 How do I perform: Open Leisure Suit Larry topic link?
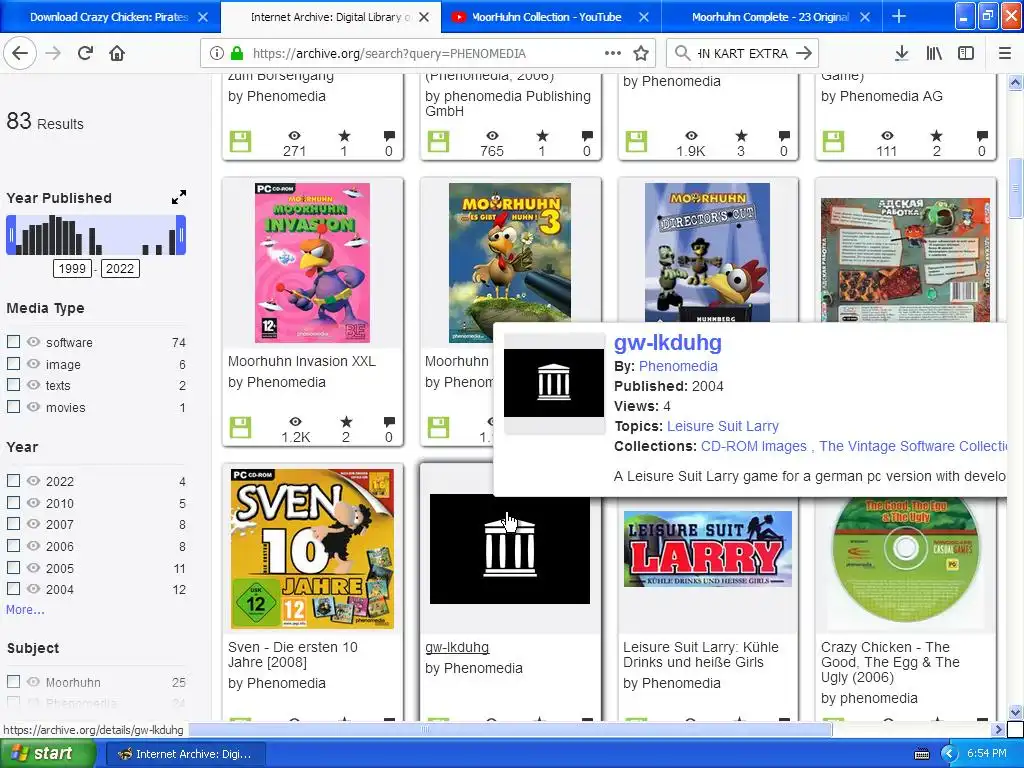tap(722, 426)
